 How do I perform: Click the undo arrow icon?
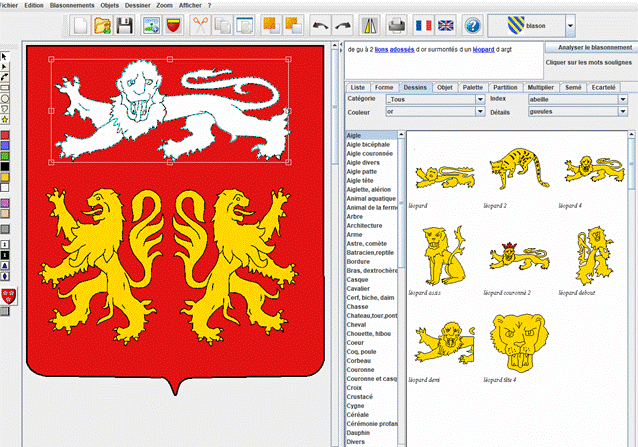[320, 24]
